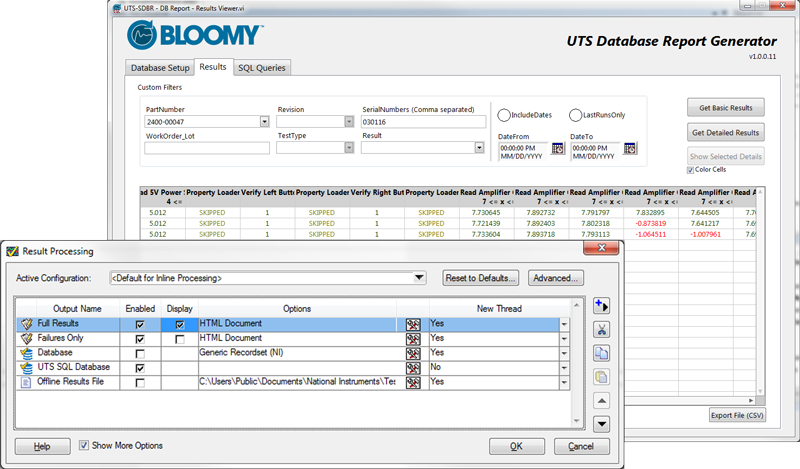Open options editor icon for UTS SQL Database
Screen dimensions: 800x469
(413, 368)
